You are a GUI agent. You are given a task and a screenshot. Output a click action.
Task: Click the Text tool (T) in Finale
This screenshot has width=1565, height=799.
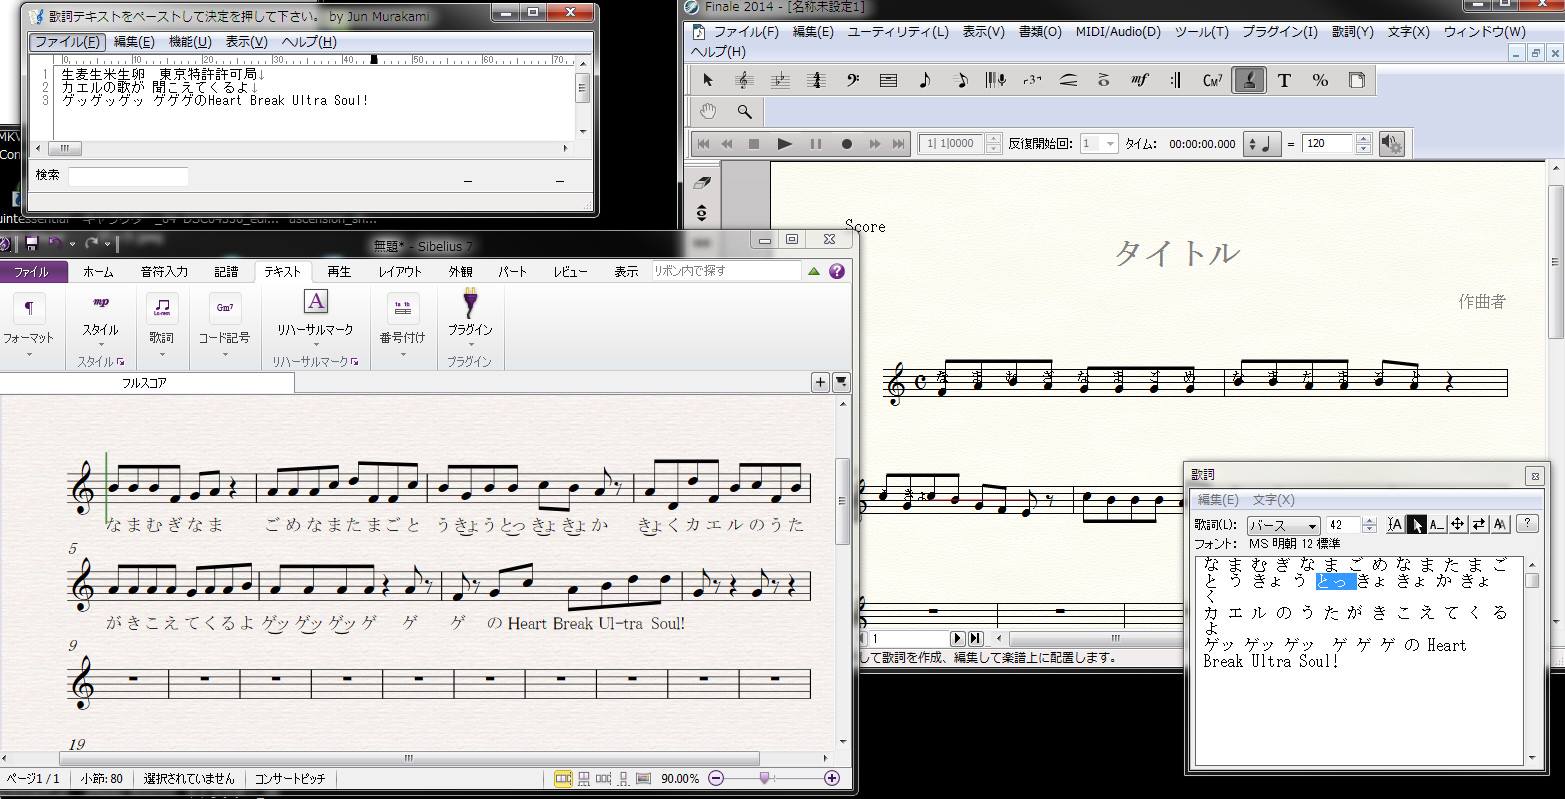(1284, 81)
